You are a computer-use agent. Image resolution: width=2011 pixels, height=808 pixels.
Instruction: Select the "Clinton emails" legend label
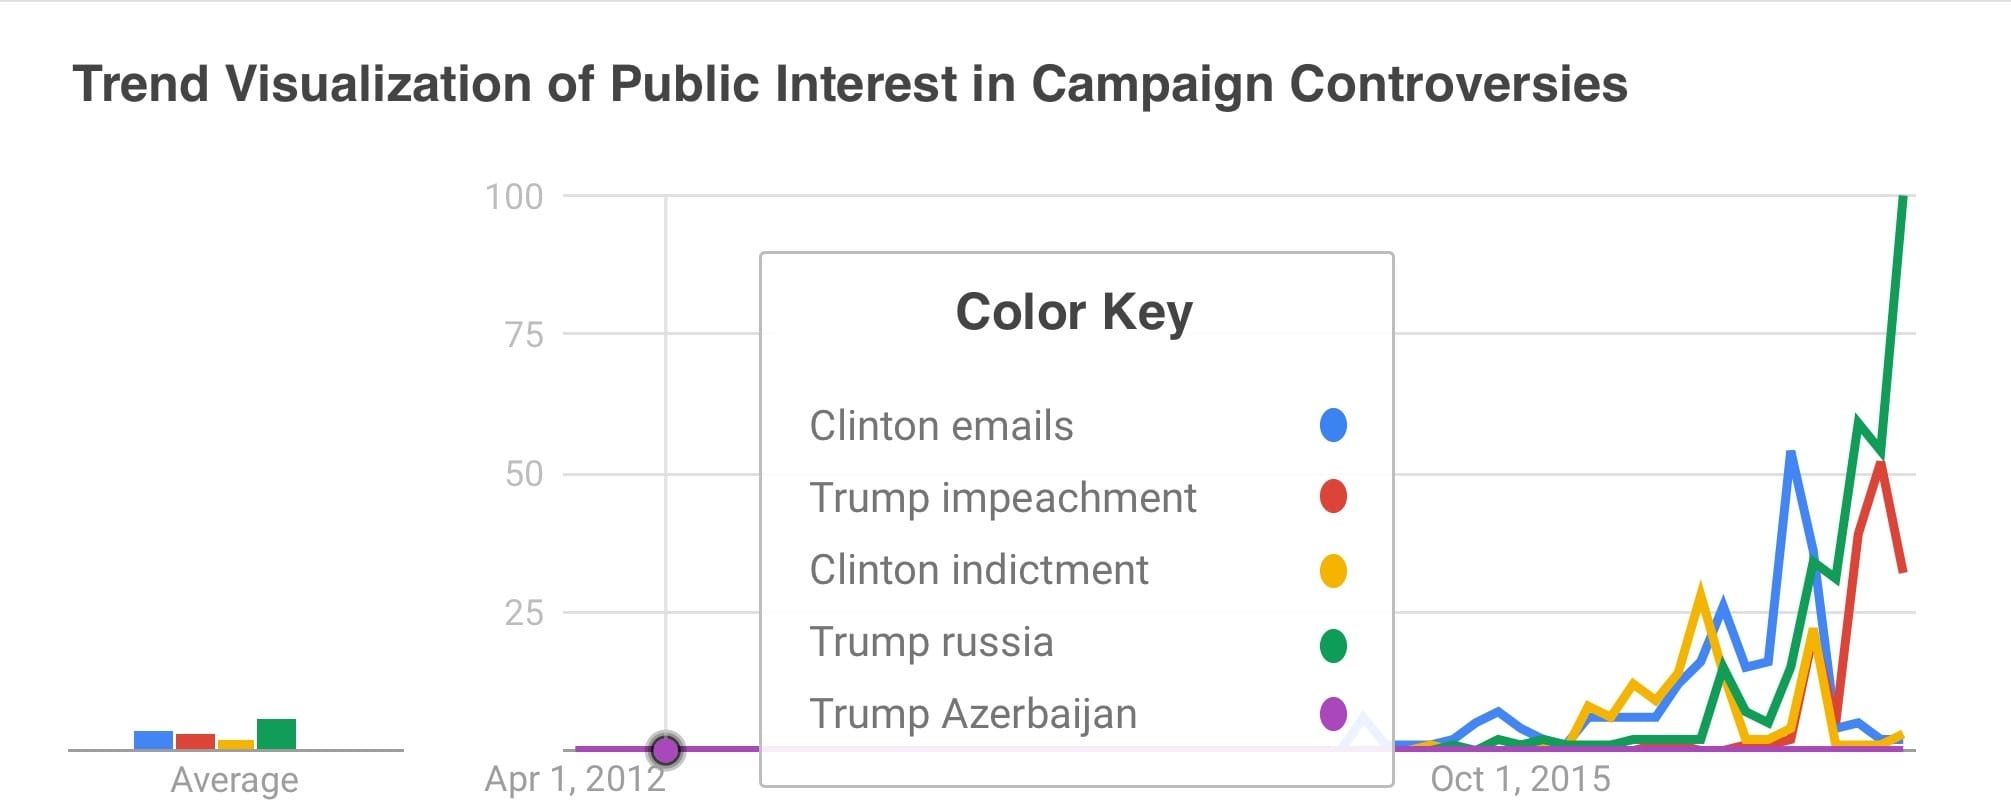point(941,426)
